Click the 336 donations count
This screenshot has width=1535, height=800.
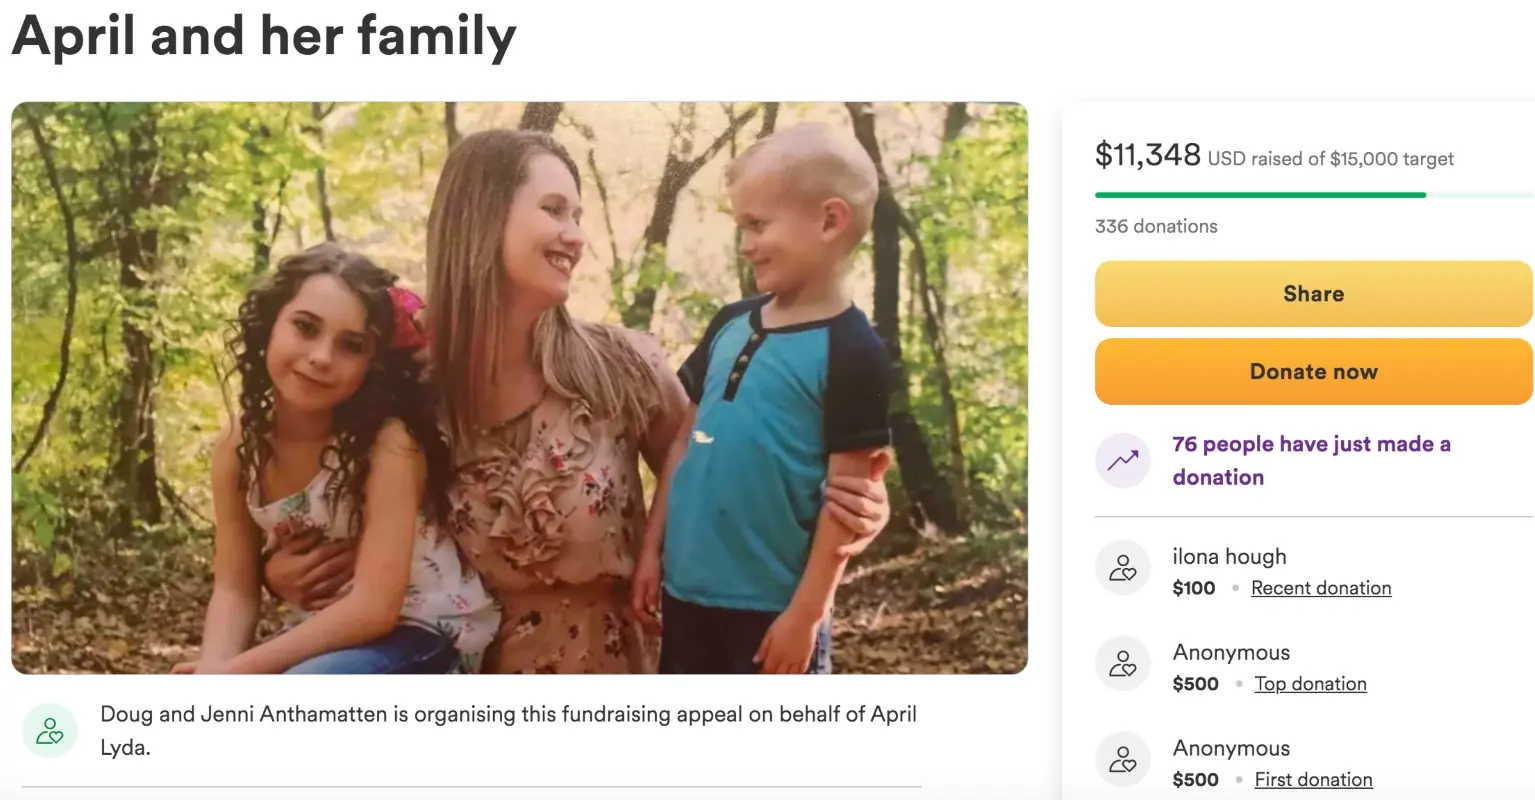(x=1156, y=226)
